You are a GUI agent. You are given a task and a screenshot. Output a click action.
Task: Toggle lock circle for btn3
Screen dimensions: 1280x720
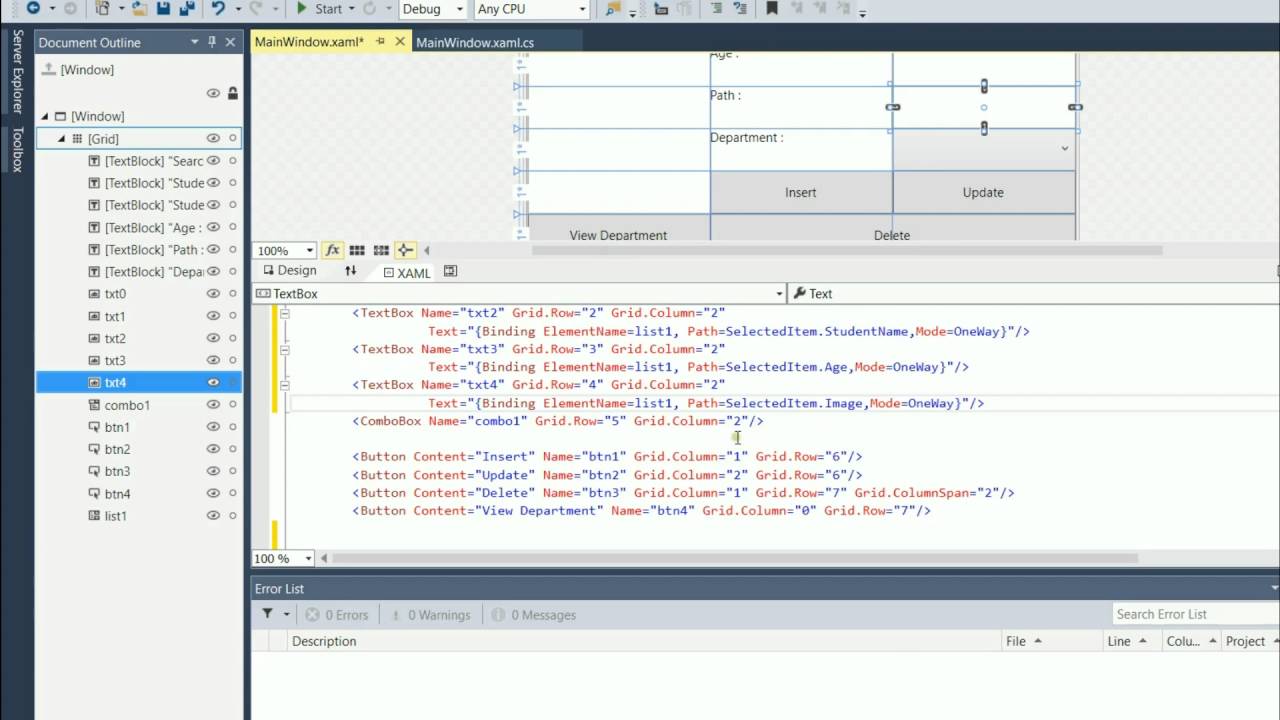tap(233, 471)
